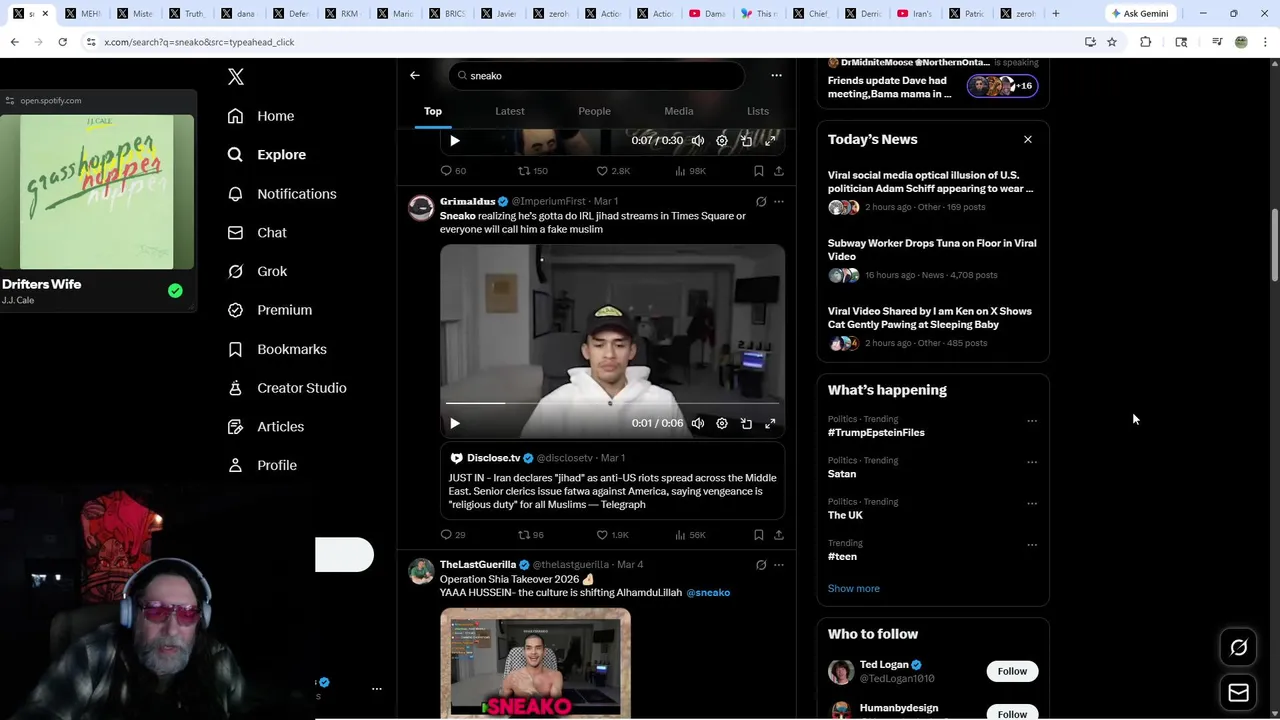1280x720 pixels.
Task: Bookmark the post with 98K views
Action: [x=759, y=171]
